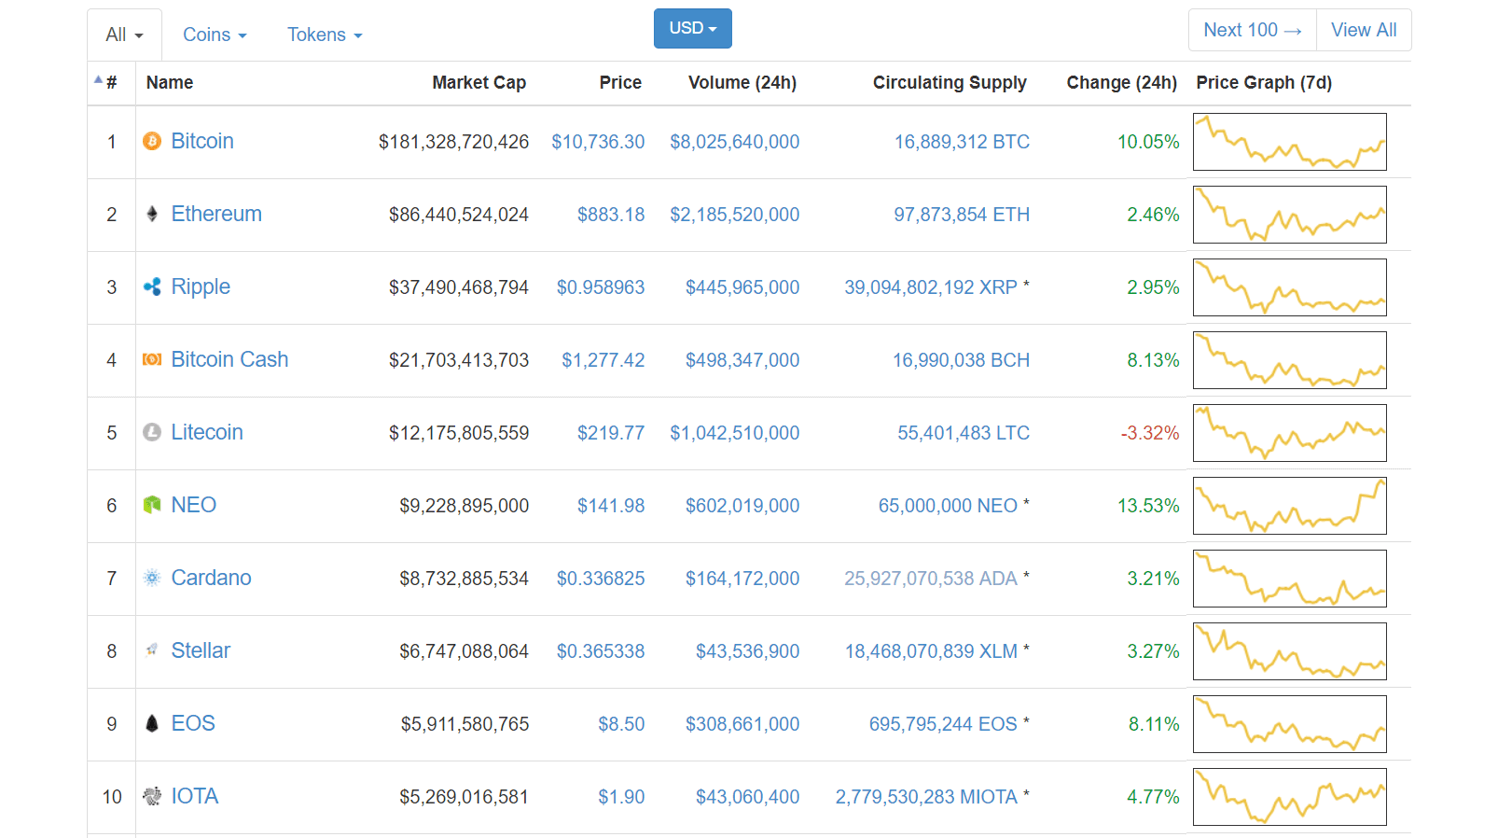Open the Ripple name link
1498x838 pixels.
tap(200, 287)
